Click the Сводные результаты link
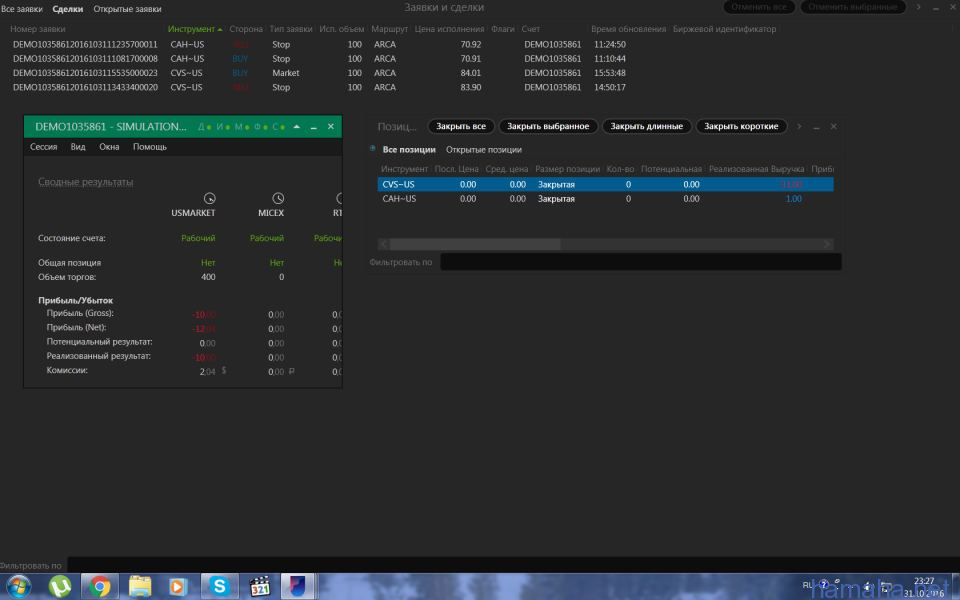This screenshot has width=960, height=600. tap(86, 182)
